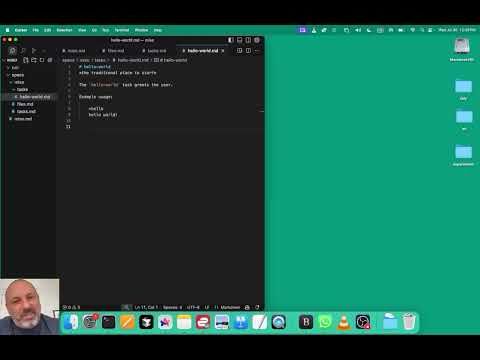
Task: Click New Folder icon in explorer header
Action: coord(34,60)
